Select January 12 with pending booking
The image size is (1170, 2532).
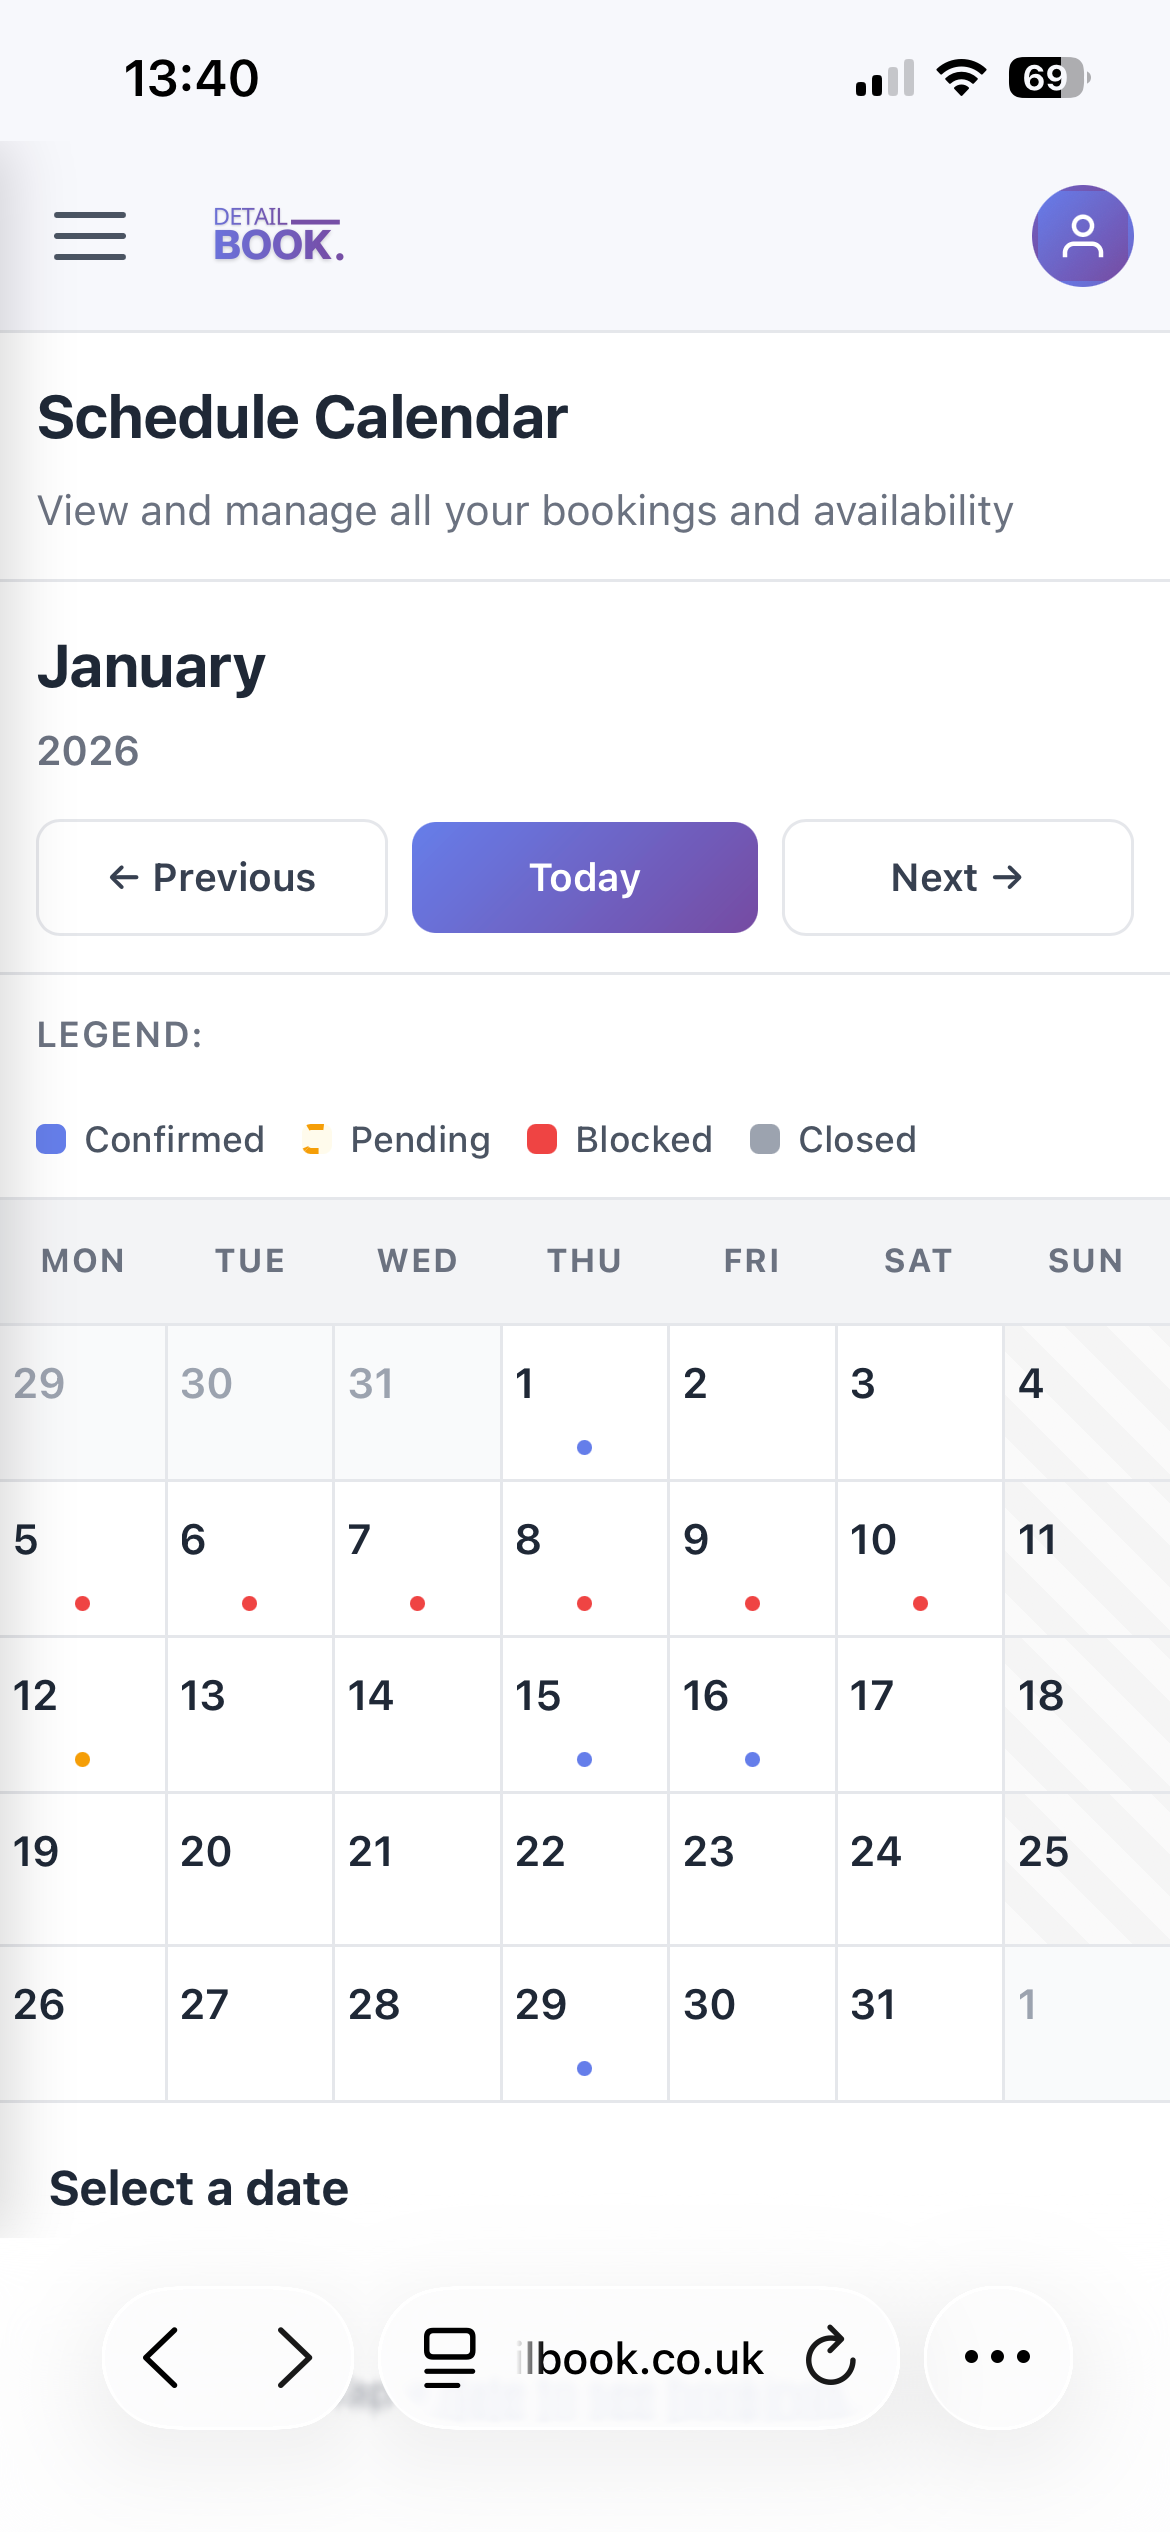pyautogui.click(x=83, y=1715)
